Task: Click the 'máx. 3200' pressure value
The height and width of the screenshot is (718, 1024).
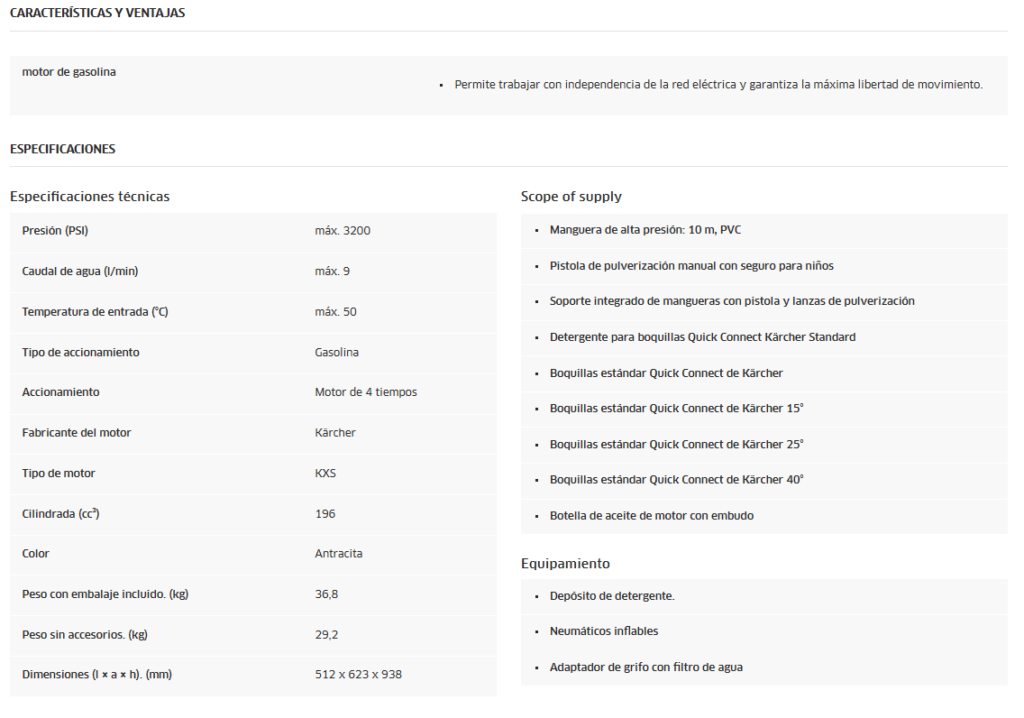Action: point(342,231)
